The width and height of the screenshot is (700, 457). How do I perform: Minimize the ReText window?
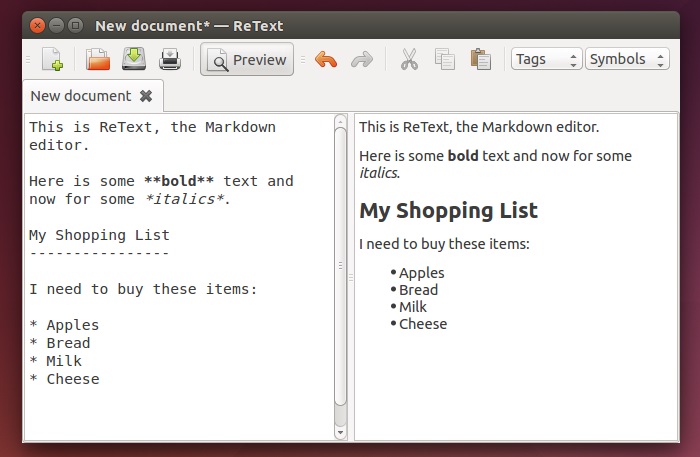[x=57, y=25]
